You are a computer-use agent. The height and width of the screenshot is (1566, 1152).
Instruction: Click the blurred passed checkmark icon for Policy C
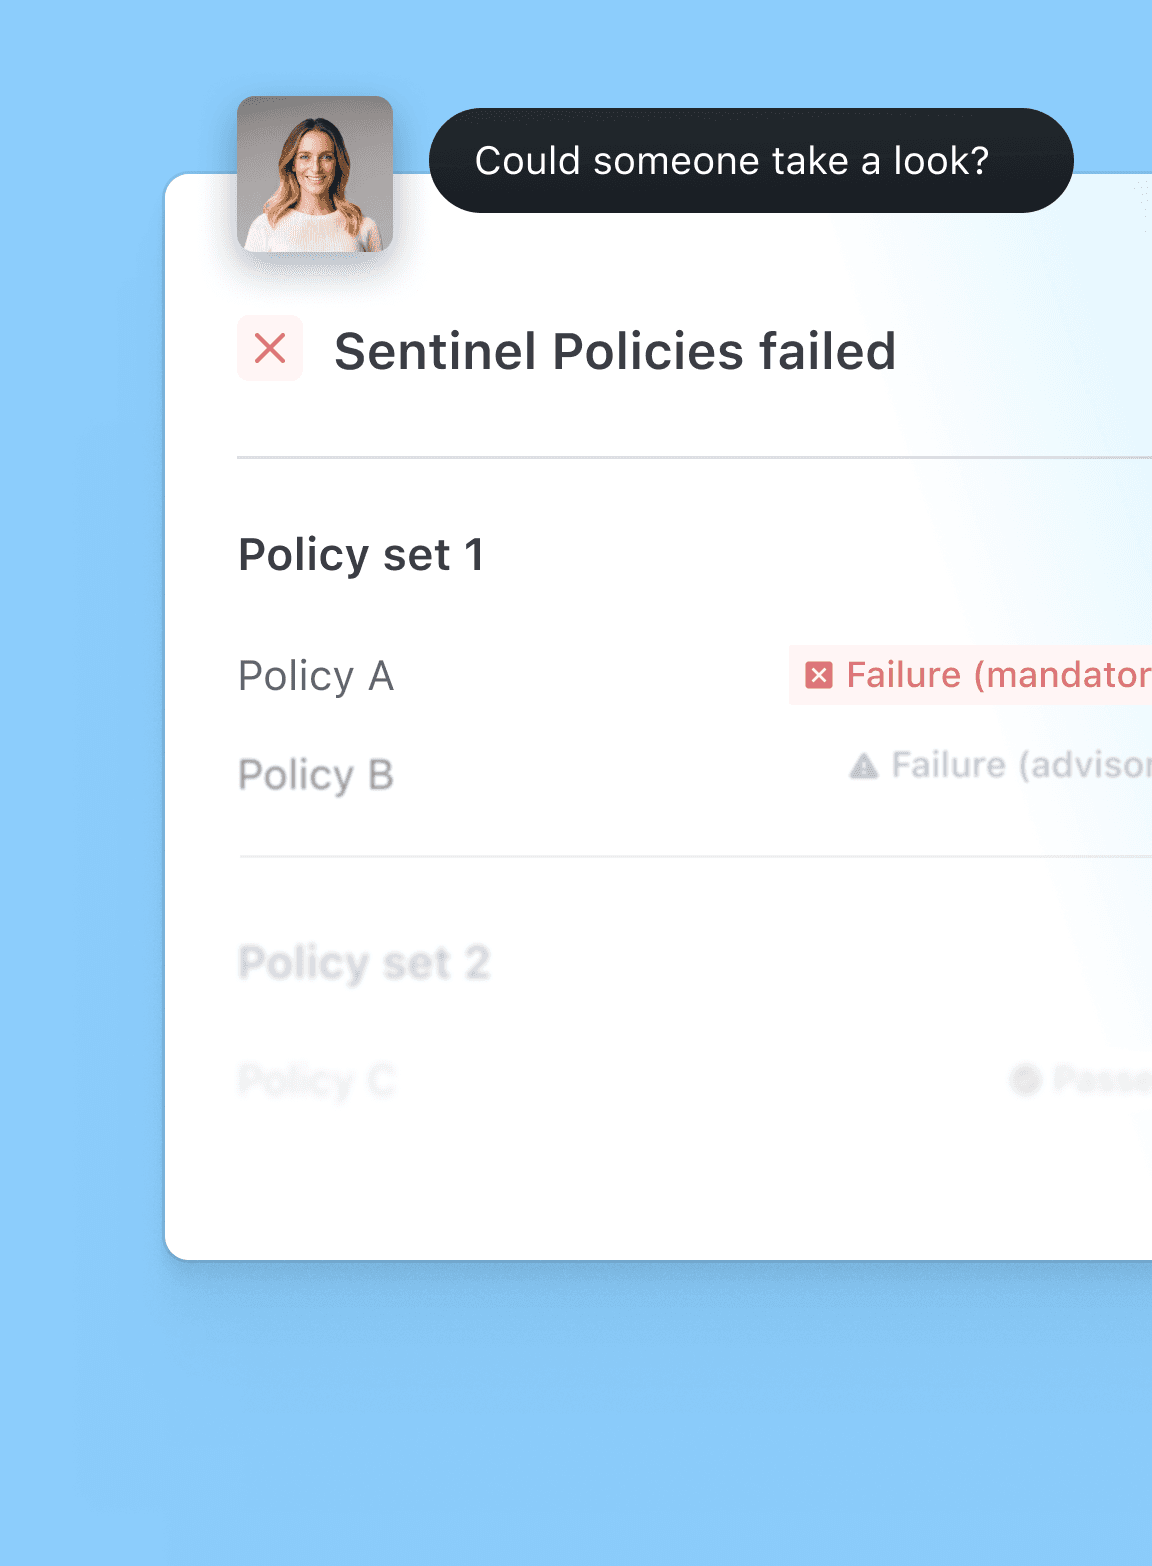point(1026,1080)
